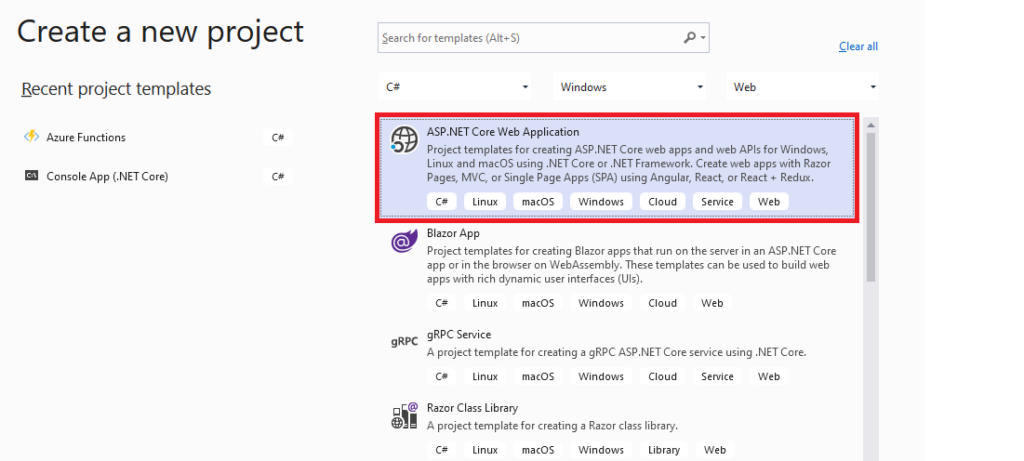Click the ASP.NET Core Web Application globe icon

404,140
